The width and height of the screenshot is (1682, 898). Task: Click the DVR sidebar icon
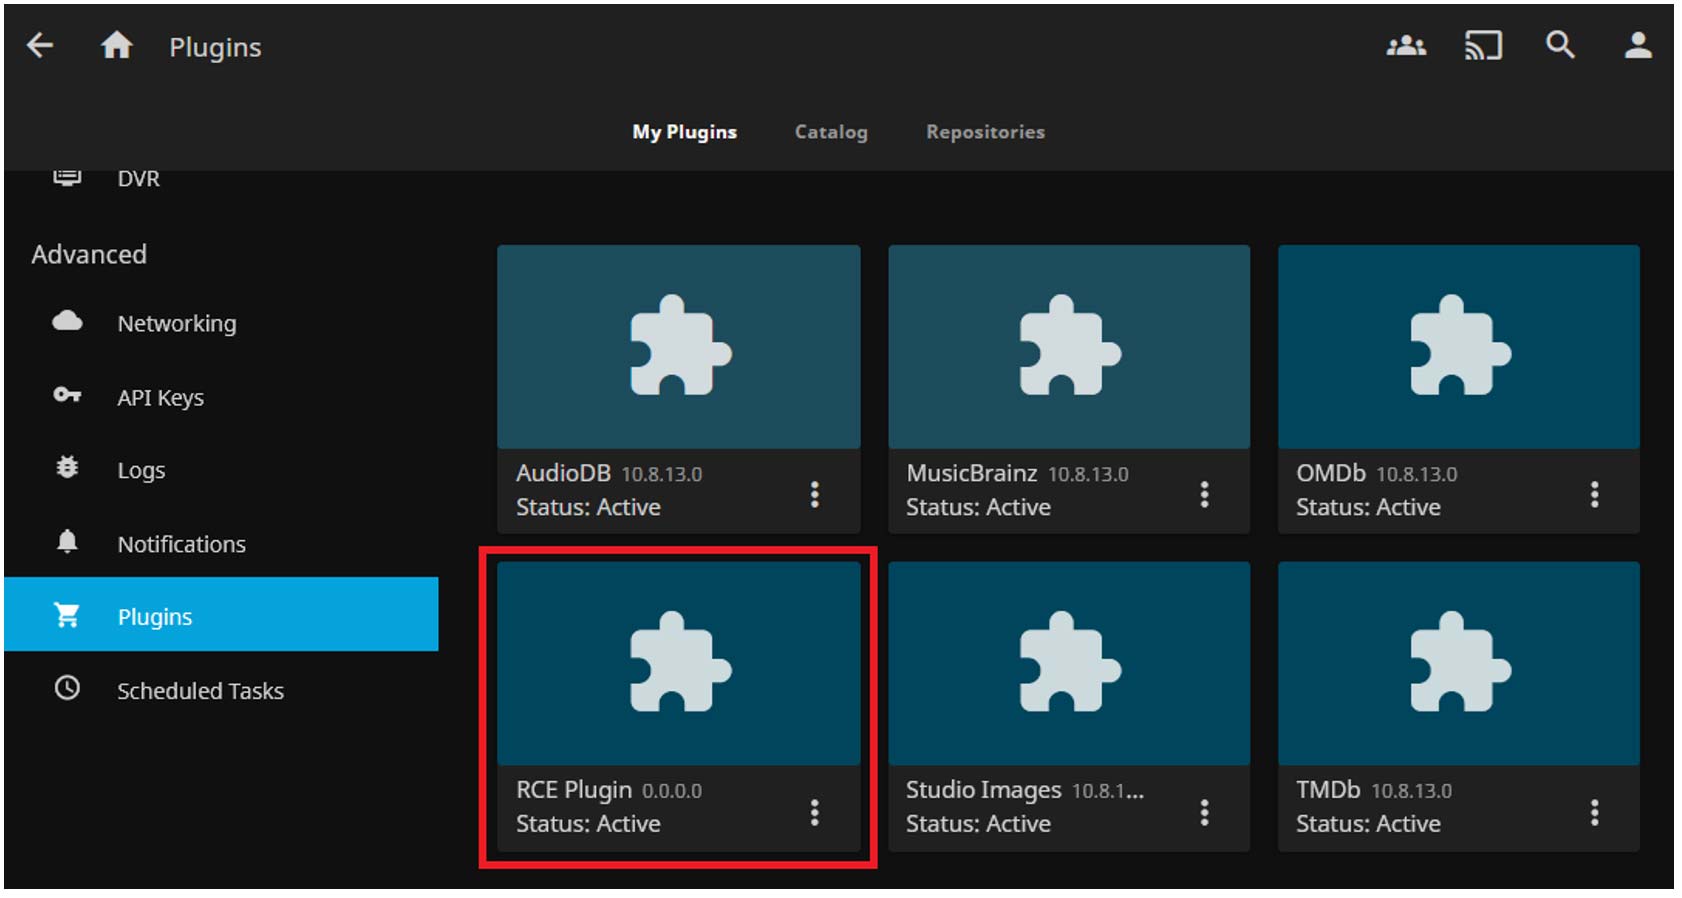tap(67, 178)
